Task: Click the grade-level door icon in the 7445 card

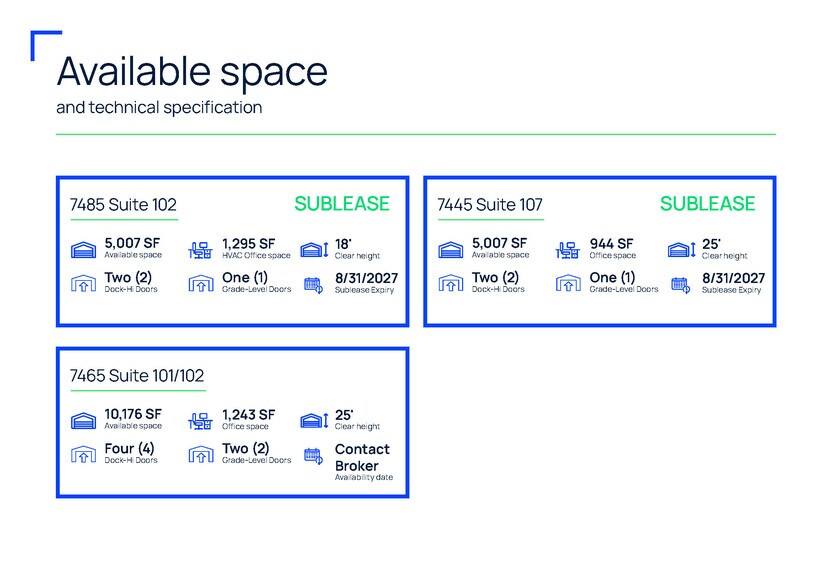Action: [568, 283]
